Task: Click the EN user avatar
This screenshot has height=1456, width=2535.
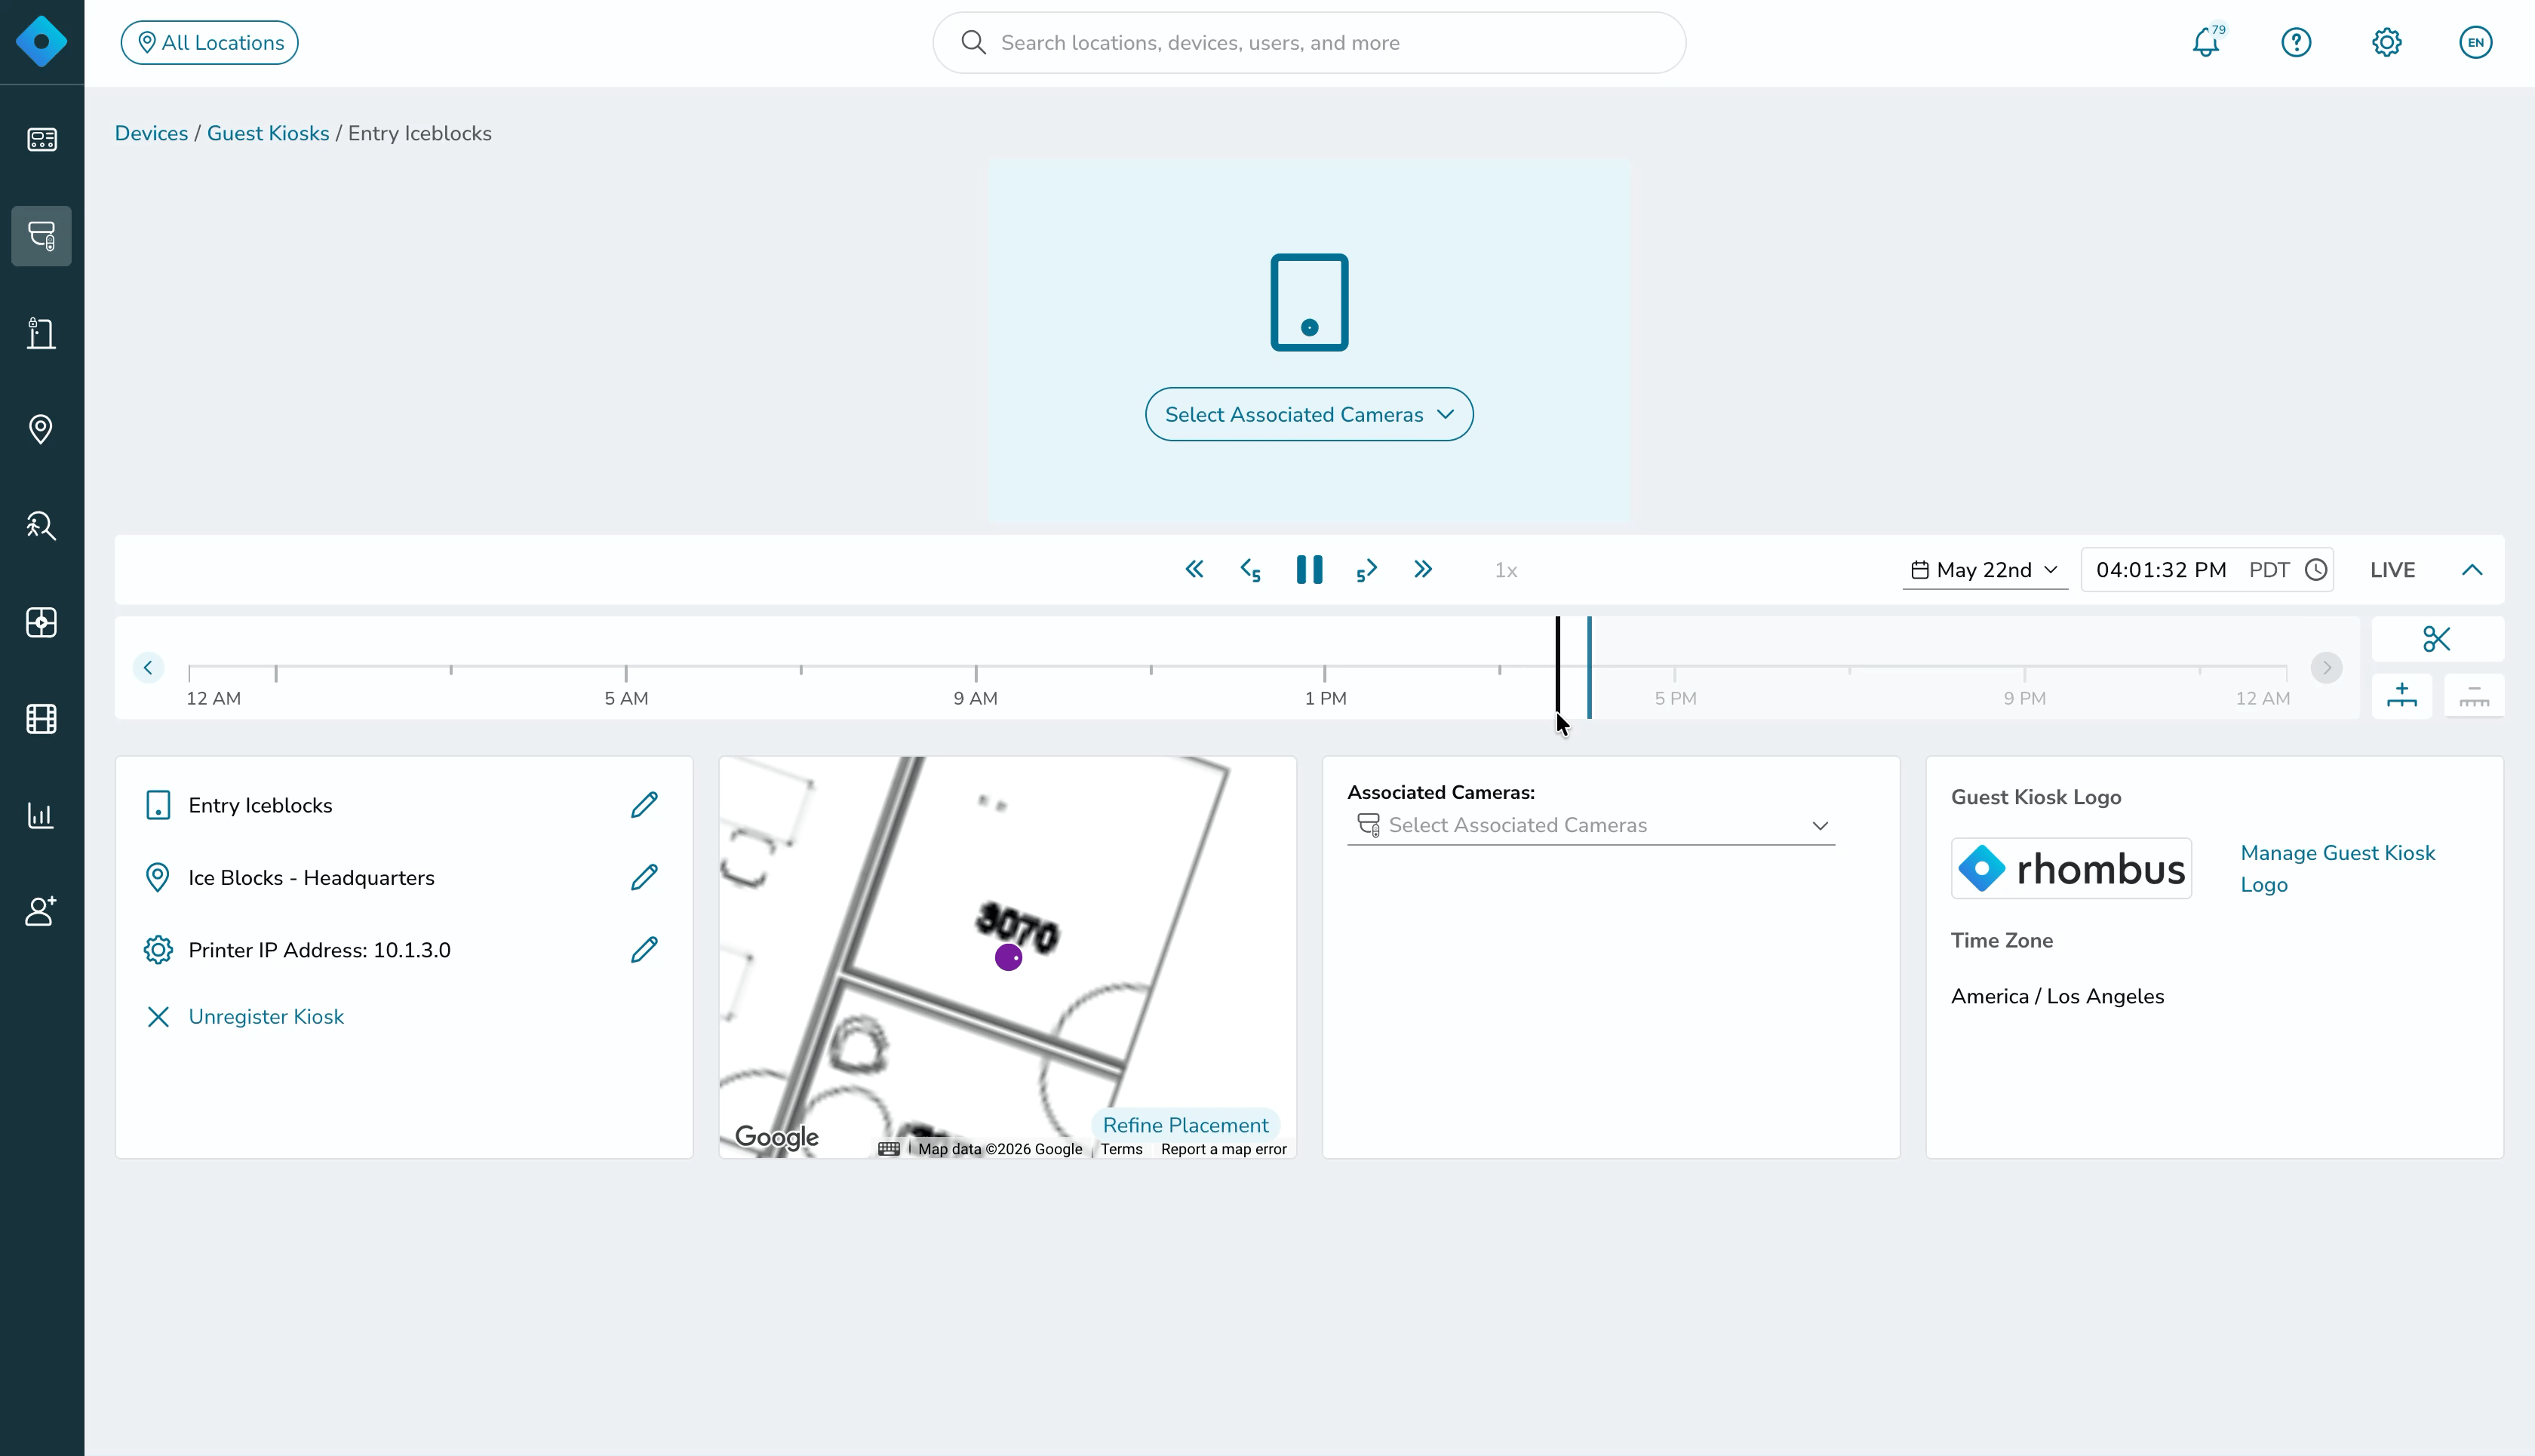Action: coord(2476,42)
